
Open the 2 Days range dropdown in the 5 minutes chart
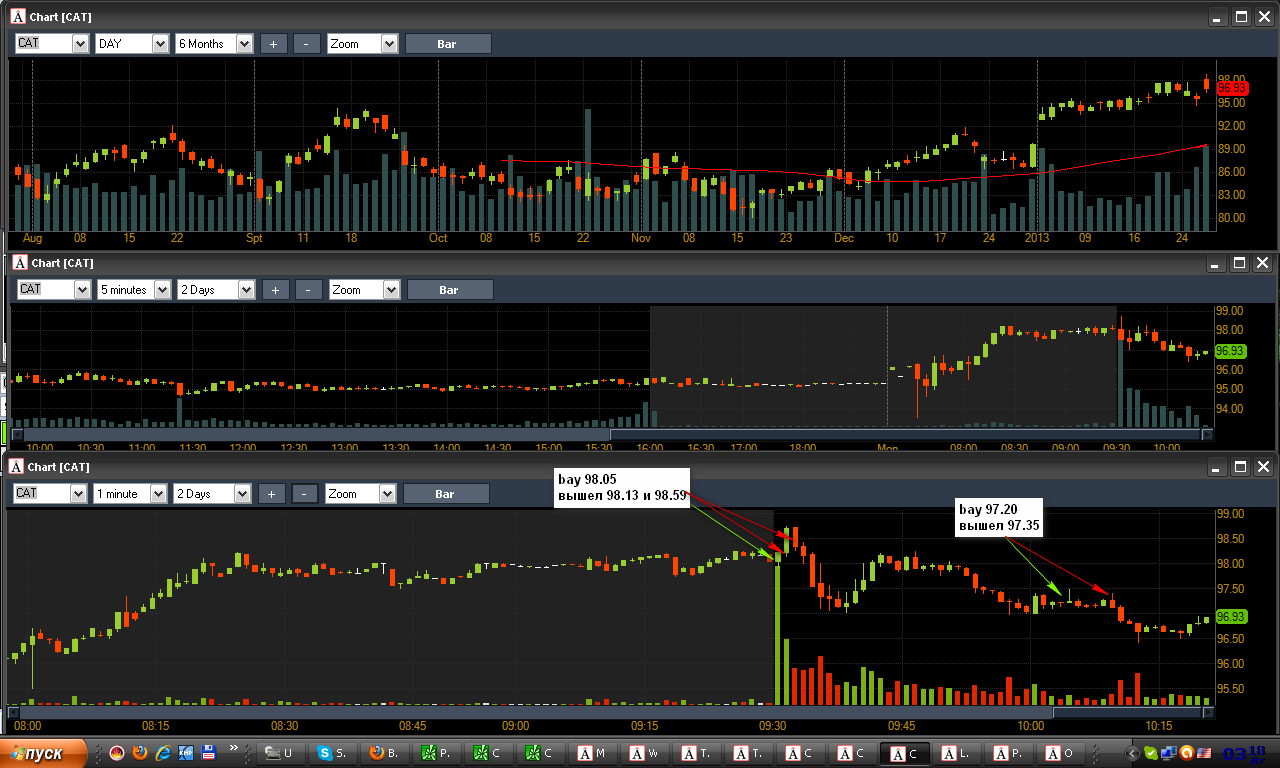(216, 289)
